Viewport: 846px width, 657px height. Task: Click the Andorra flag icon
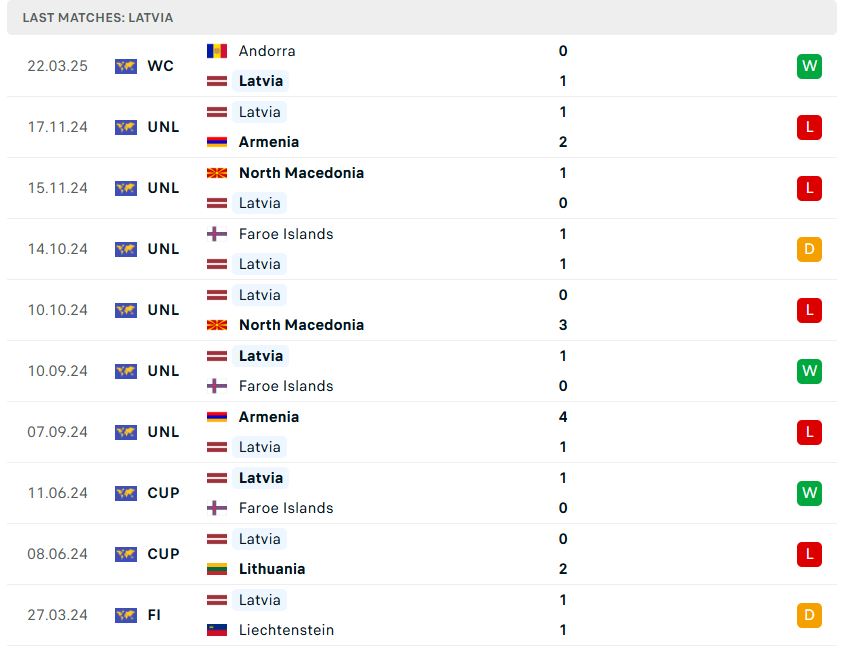pyautogui.click(x=217, y=51)
